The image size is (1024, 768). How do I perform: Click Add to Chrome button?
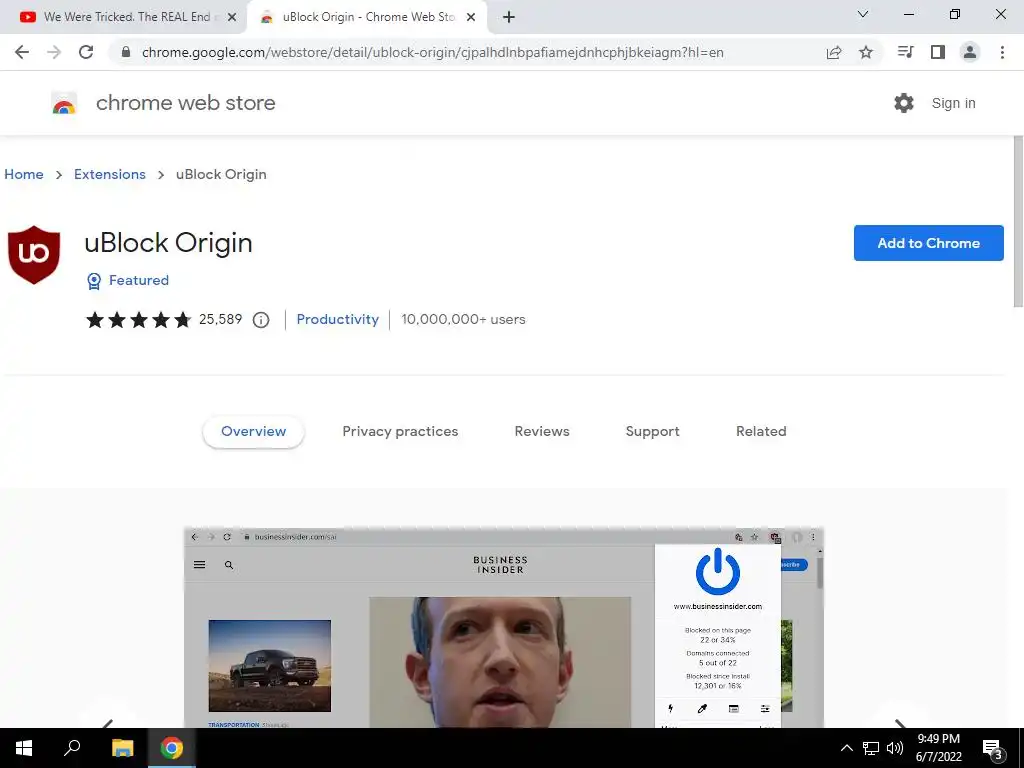[x=929, y=243]
